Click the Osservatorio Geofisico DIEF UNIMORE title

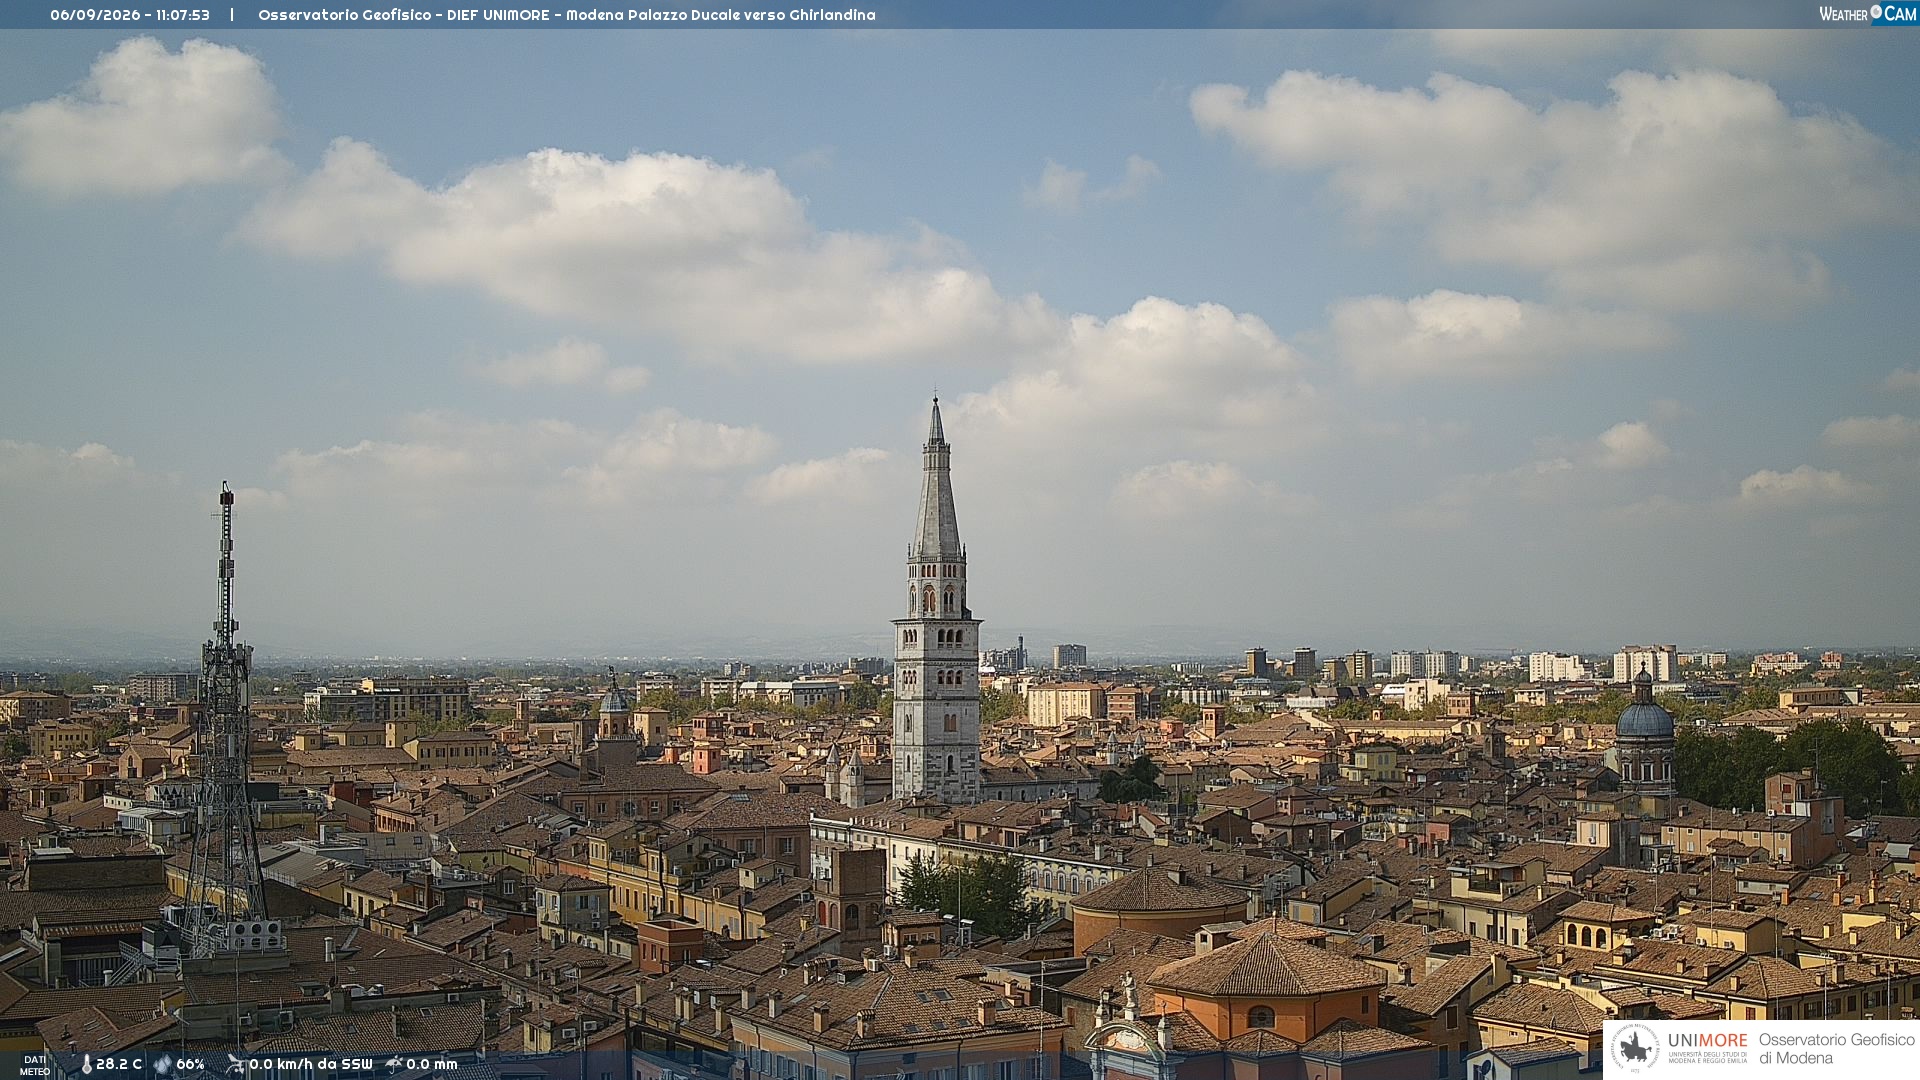pyautogui.click(x=567, y=15)
